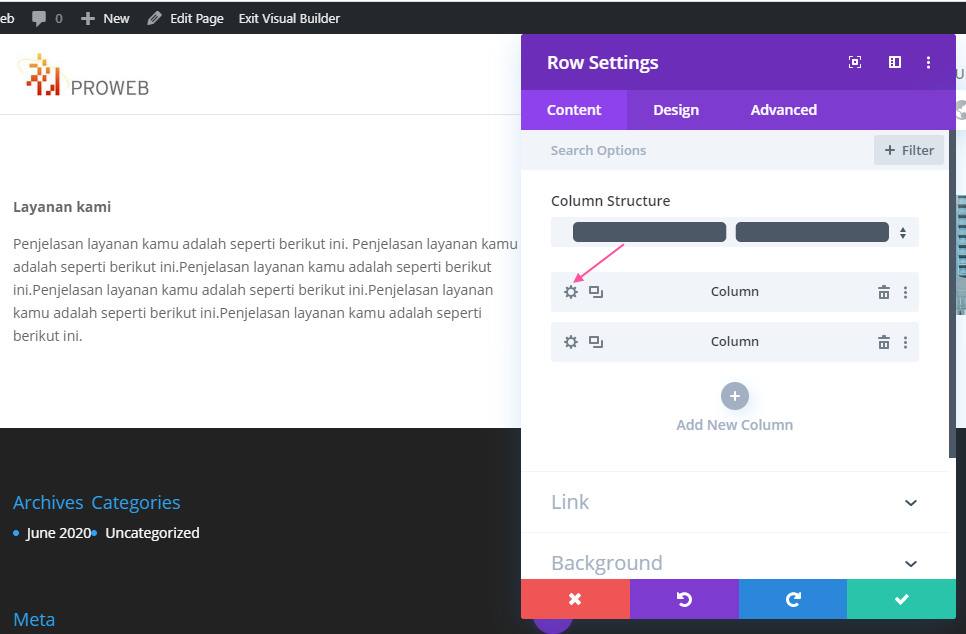Open more options for first Column
The image size is (966, 634).
click(905, 292)
